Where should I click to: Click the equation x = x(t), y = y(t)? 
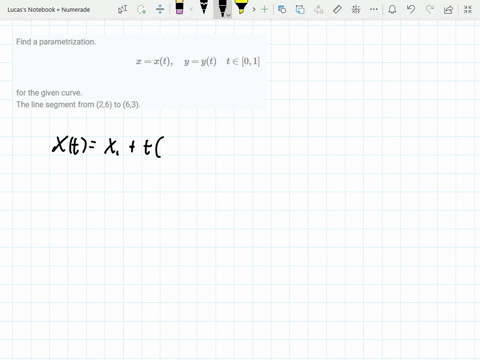point(176,61)
